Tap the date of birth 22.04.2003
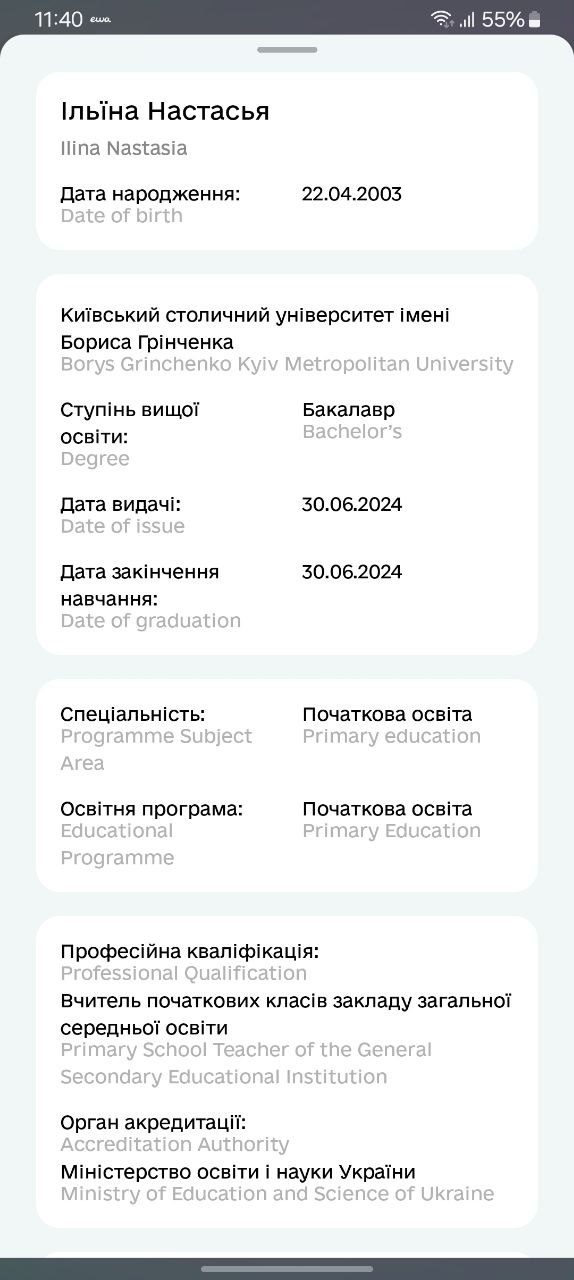Viewport: 574px width, 1280px height. coord(352,194)
